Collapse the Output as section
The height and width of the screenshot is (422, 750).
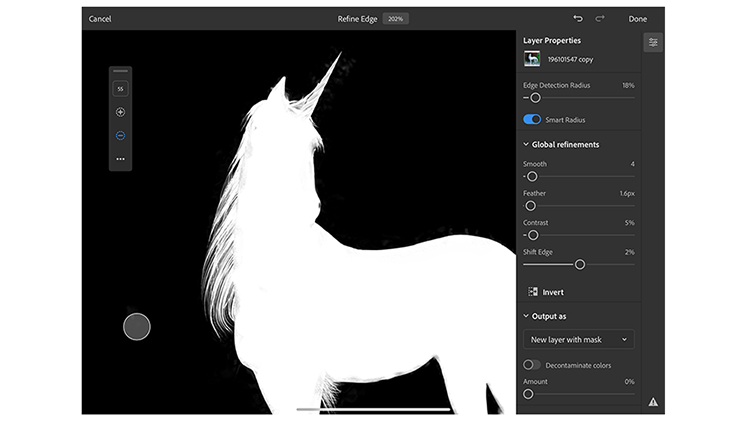click(x=526, y=316)
